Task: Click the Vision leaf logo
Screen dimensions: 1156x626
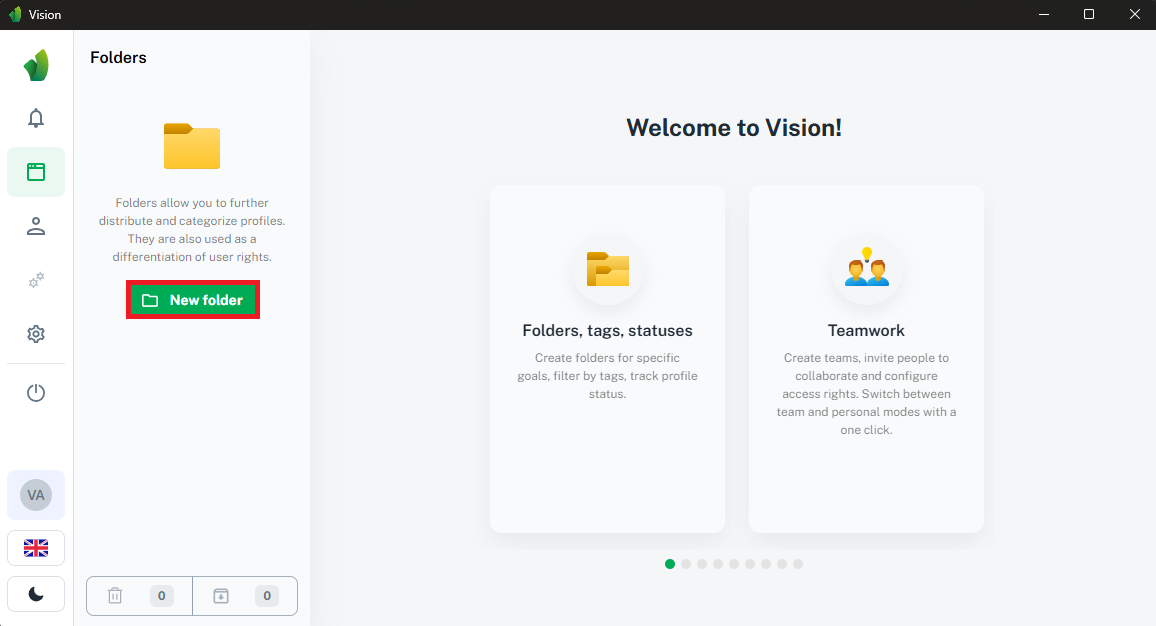Action: pos(36,64)
